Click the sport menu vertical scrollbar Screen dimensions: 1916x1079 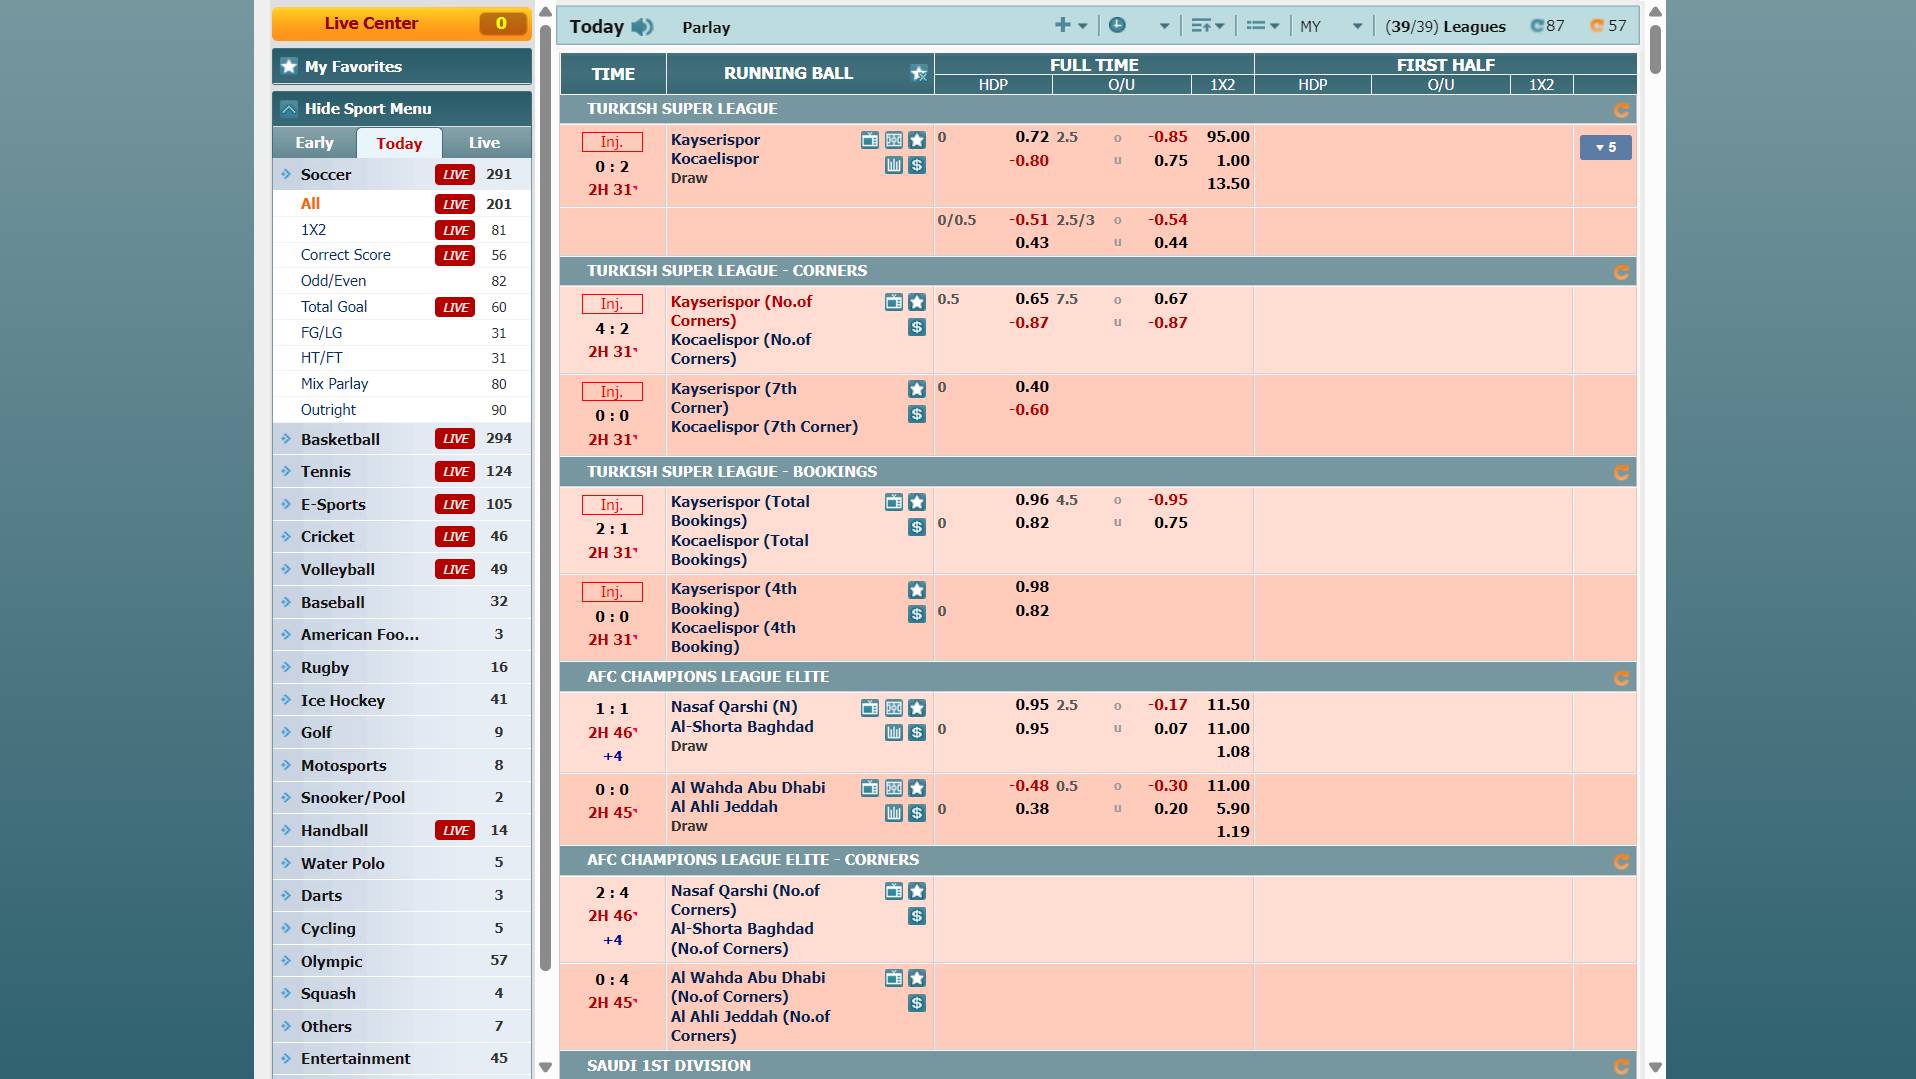(545, 500)
